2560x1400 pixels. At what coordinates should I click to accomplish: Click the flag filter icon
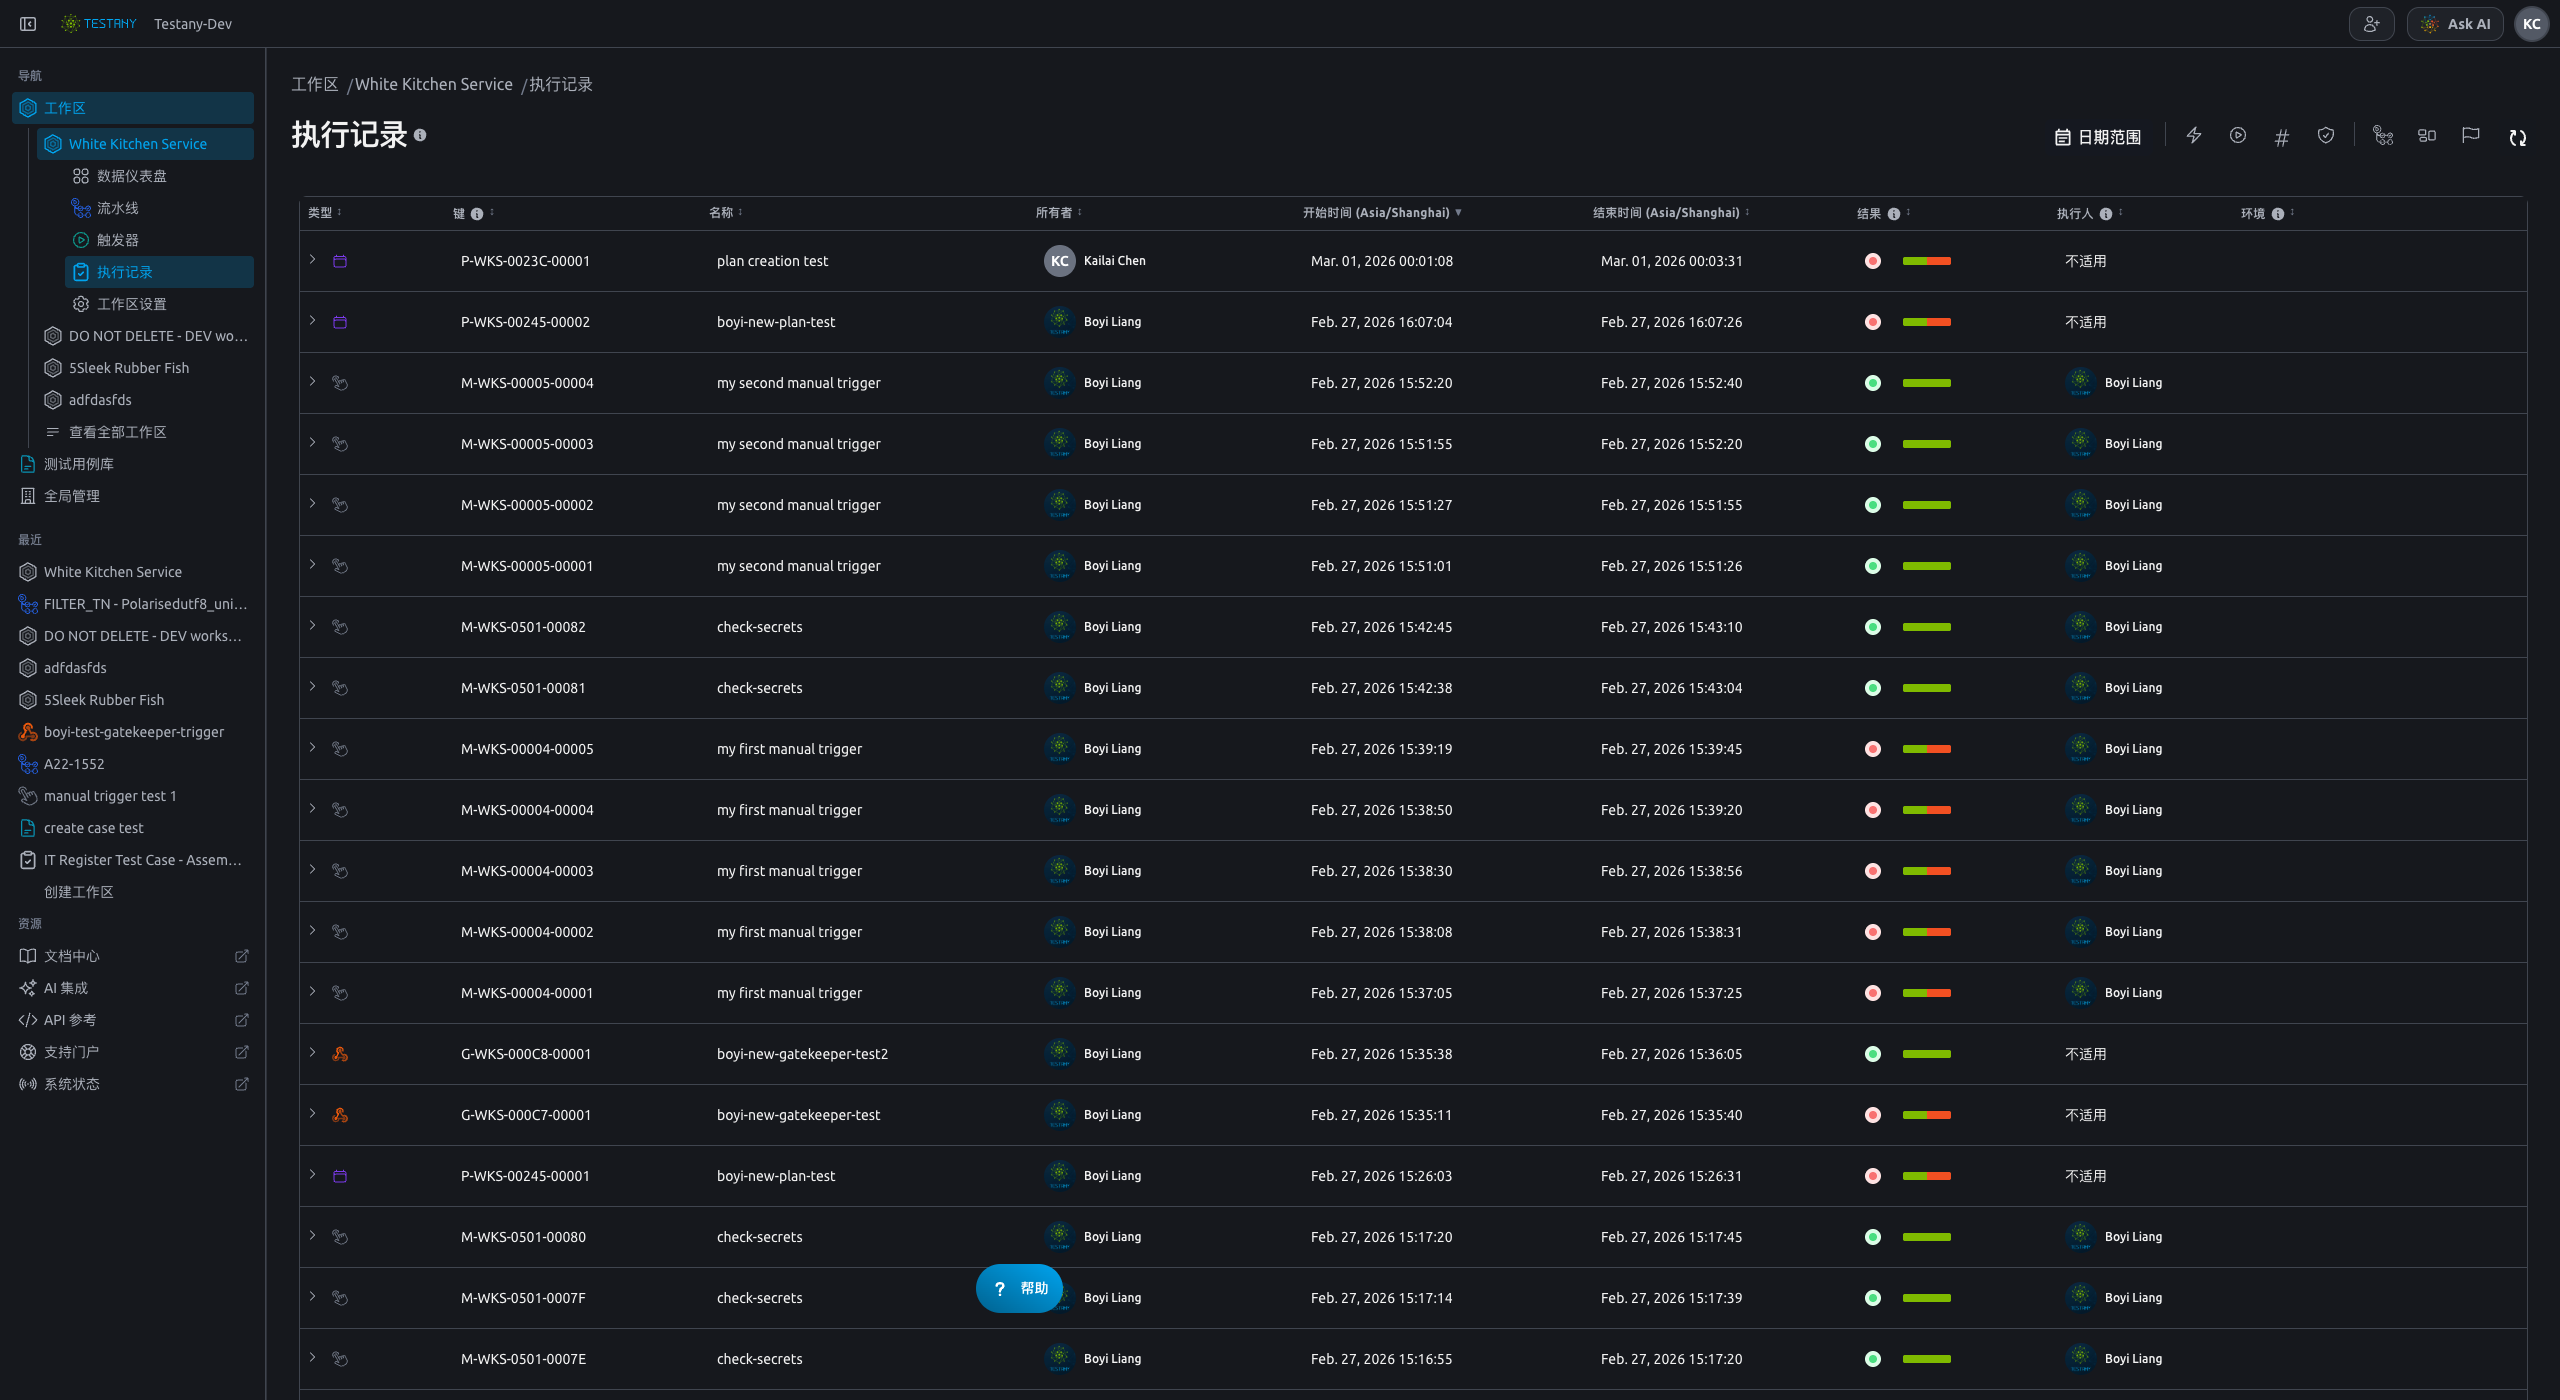click(2471, 136)
